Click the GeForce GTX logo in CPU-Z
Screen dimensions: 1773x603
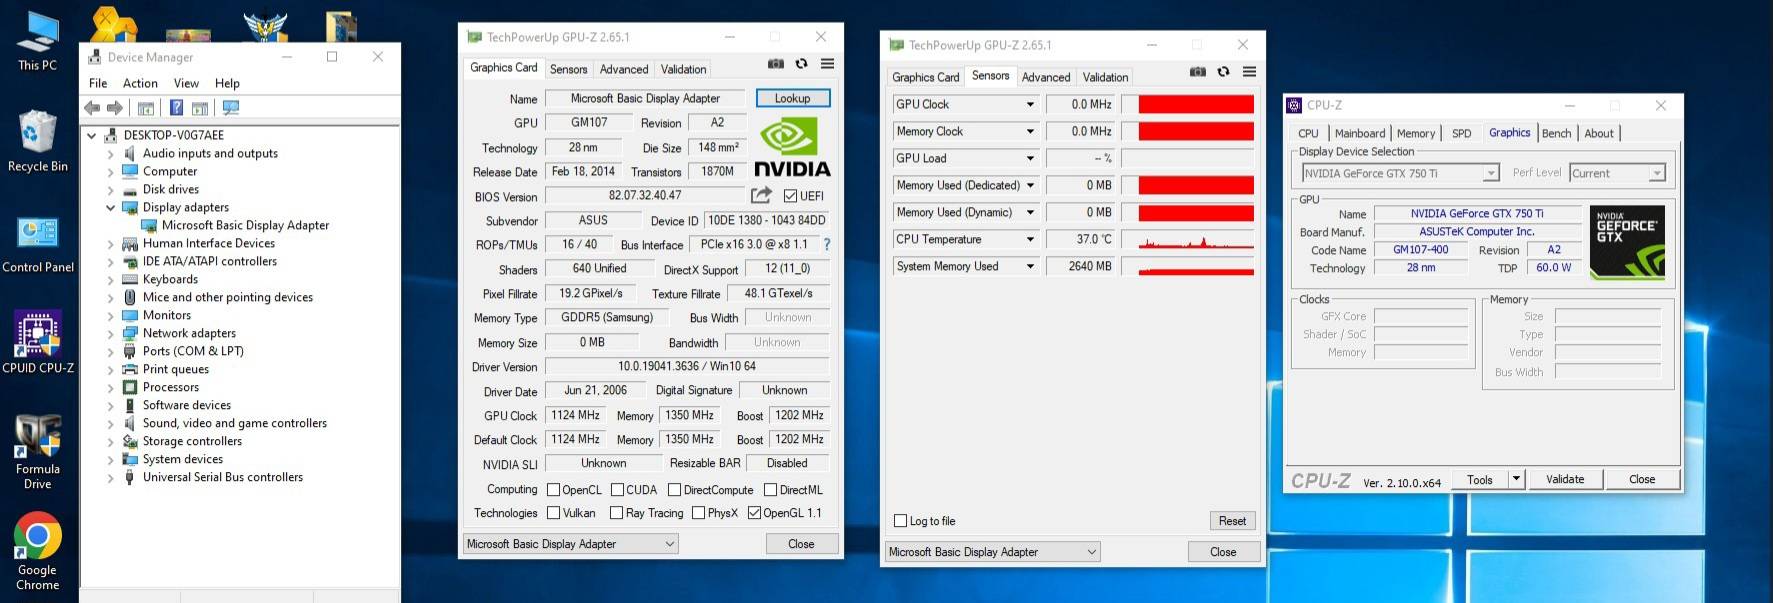1627,241
